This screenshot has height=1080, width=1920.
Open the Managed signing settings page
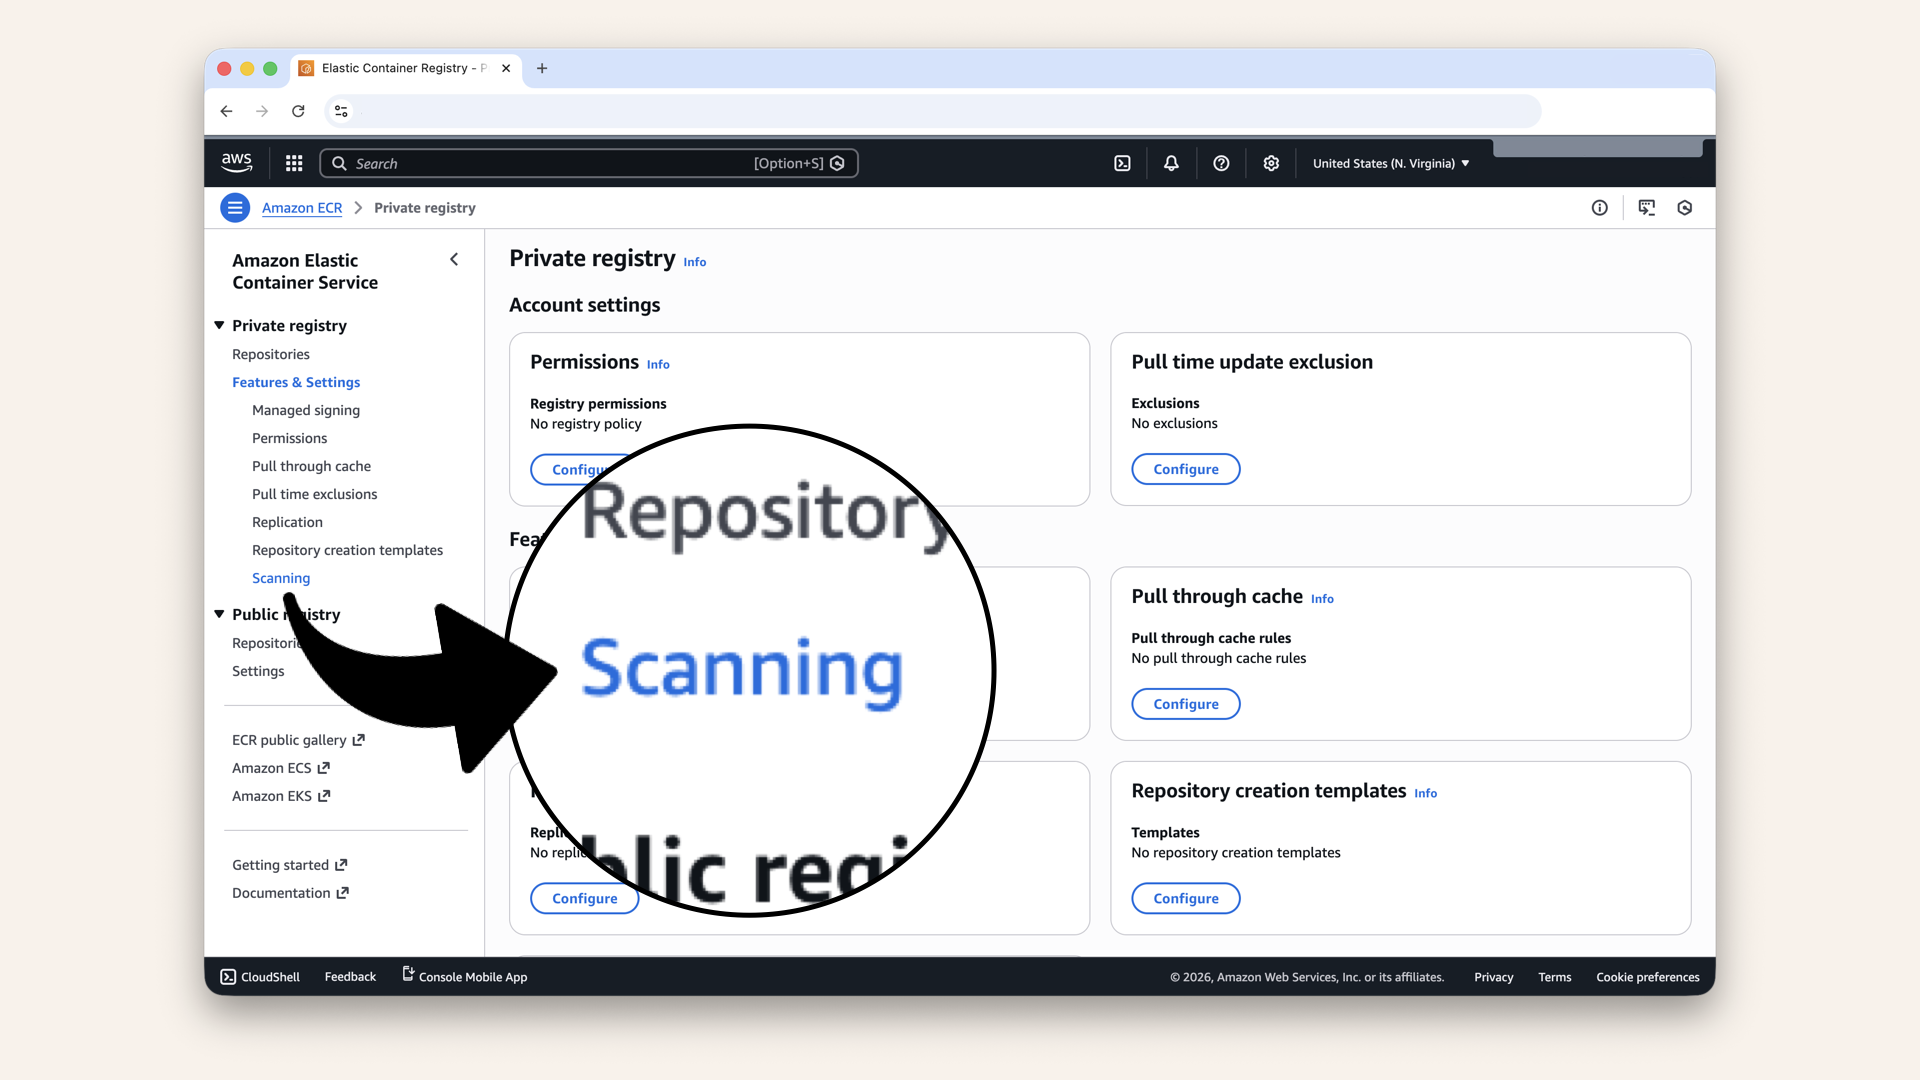point(306,410)
